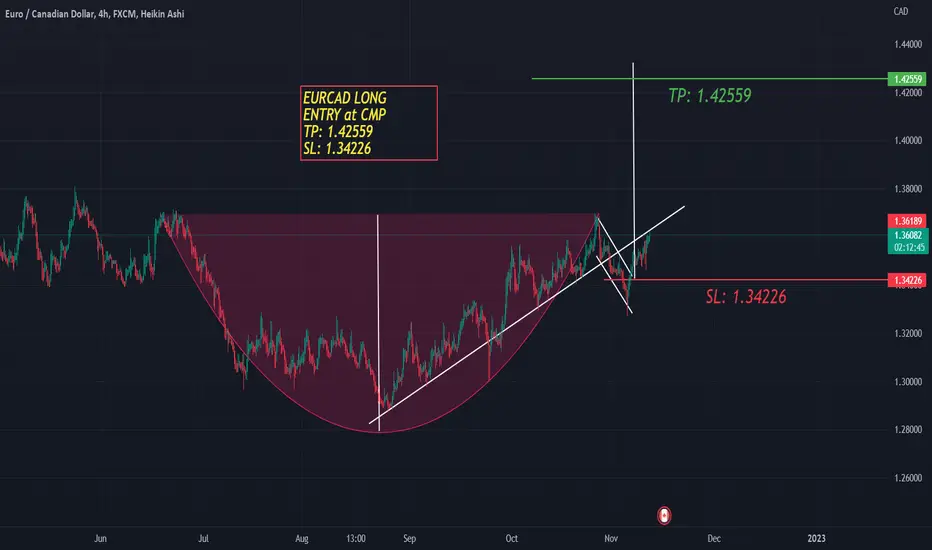The height and width of the screenshot is (550, 932).
Task: Click the Sep label on the time axis
Action: pos(410,539)
